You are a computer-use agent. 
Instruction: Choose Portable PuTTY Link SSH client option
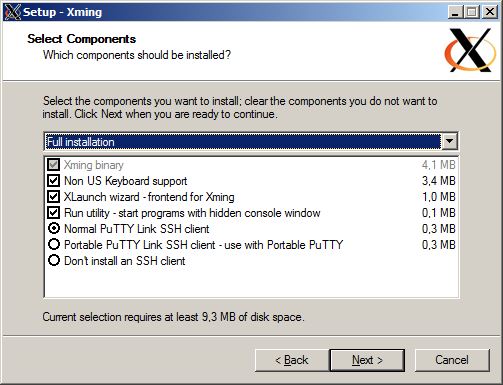pos(54,245)
